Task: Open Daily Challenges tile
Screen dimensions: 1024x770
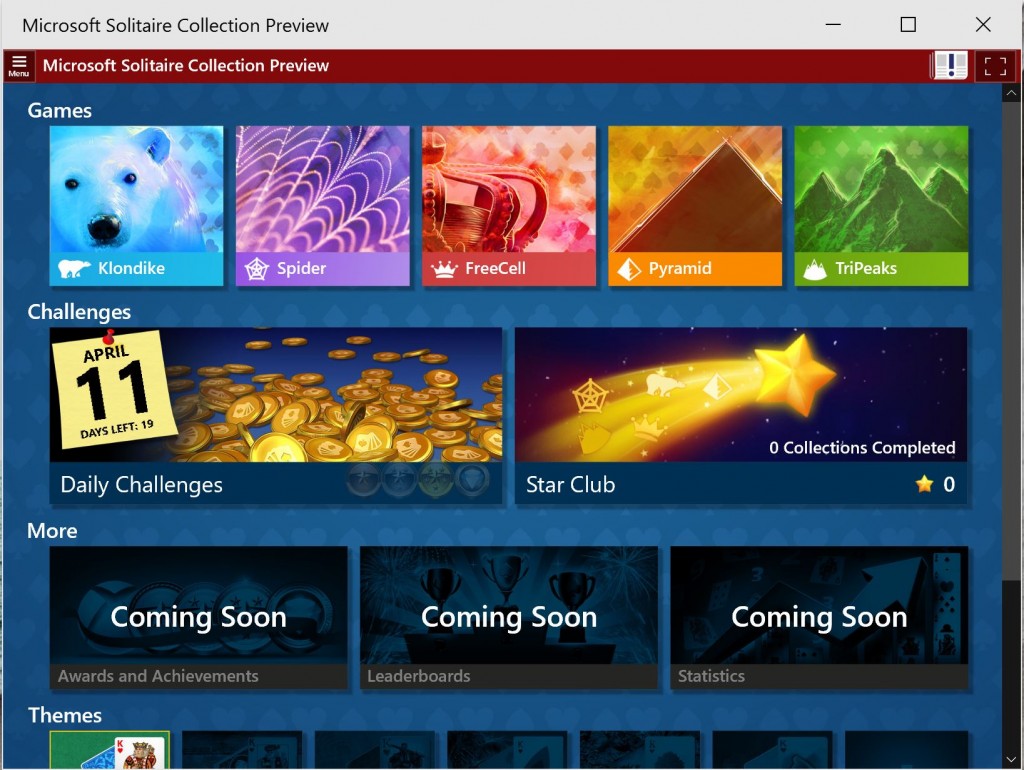Action: pyautogui.click(x=276, y=415)
